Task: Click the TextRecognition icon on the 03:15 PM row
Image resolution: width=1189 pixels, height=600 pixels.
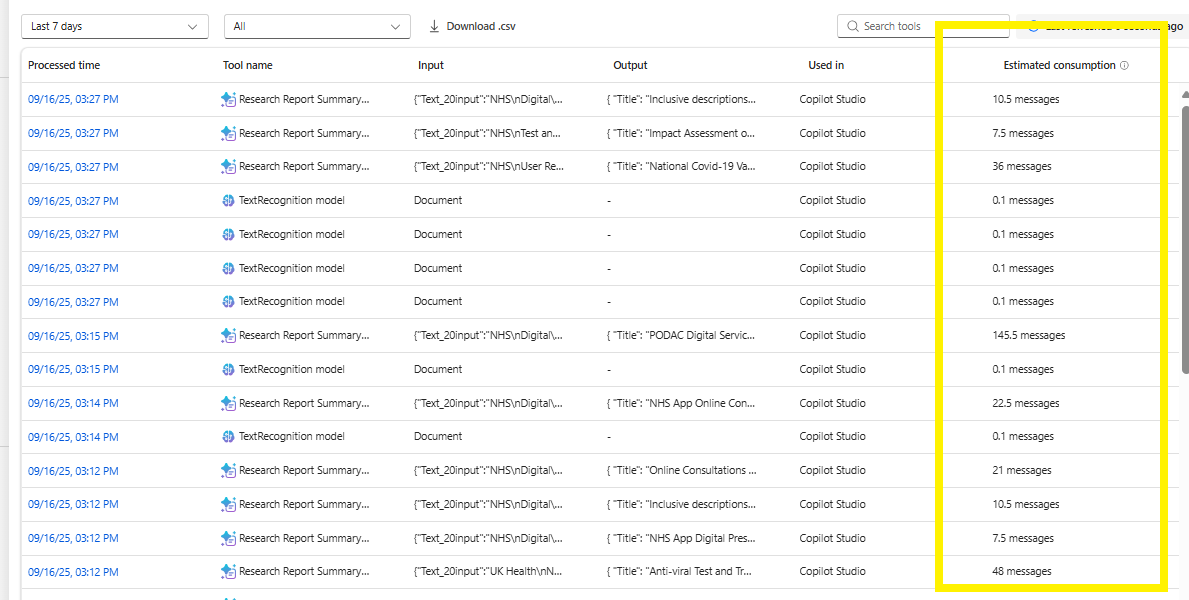Action: click(228, 369)
